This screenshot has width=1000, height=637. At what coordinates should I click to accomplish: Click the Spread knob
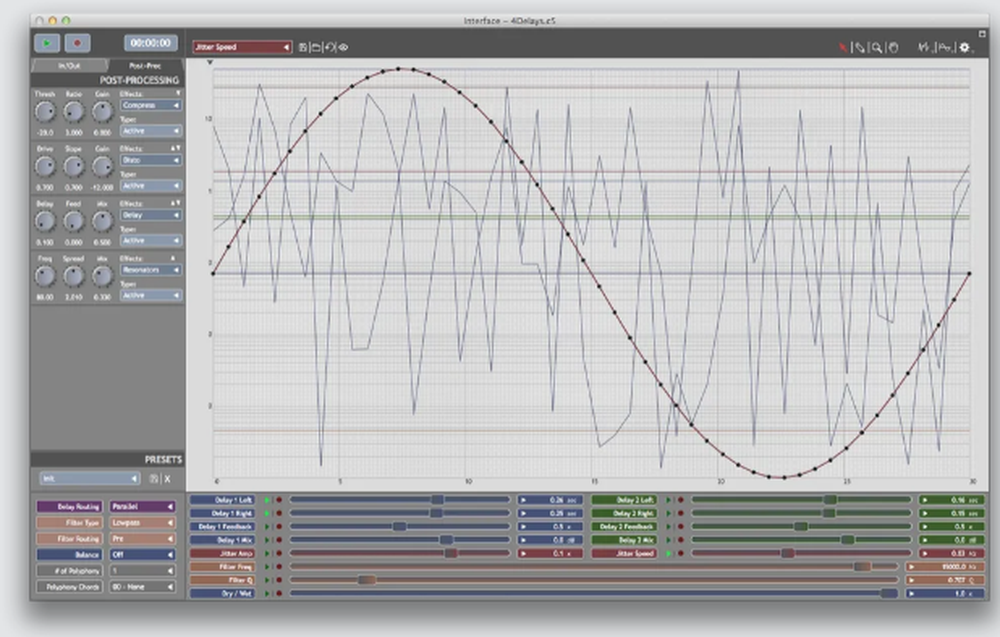click(73, 277)
